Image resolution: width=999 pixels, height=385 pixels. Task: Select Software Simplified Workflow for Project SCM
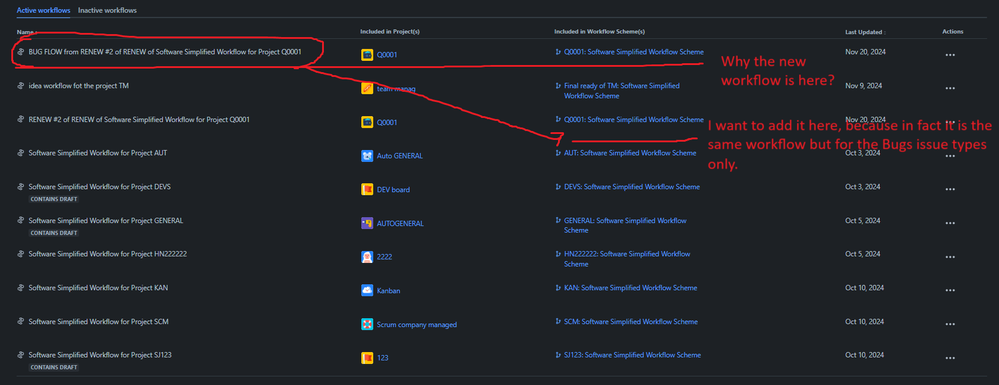(98, 321)
